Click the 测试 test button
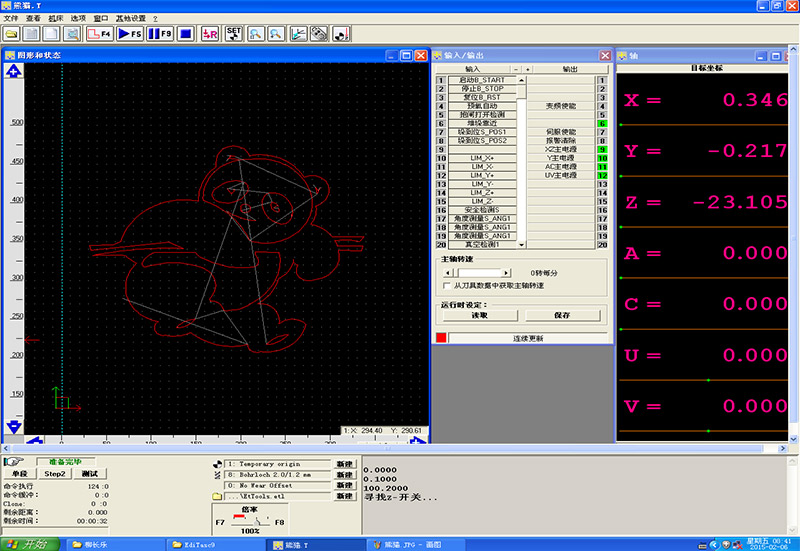 (x=90, y=474)
